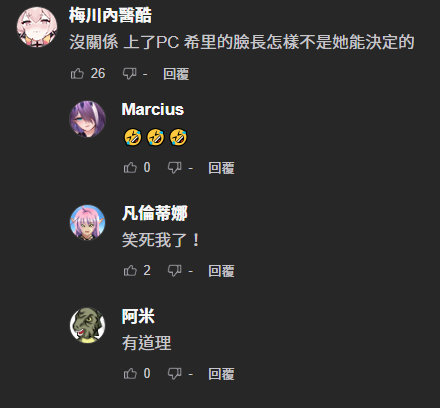Image resolution: width=440 pixels, height=408 pixels.
Task: Visit the username link 阿米
Action: click(138, 316)
